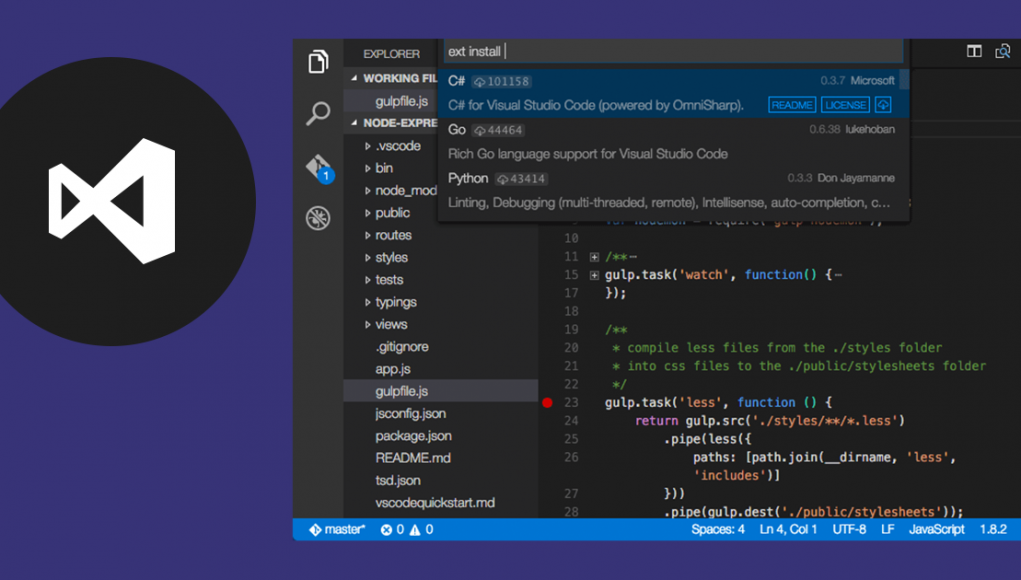Image resolution: width=1021 pixels, height=580 pixels.
Task: Open the README.md file
Action: pos(413,458)
